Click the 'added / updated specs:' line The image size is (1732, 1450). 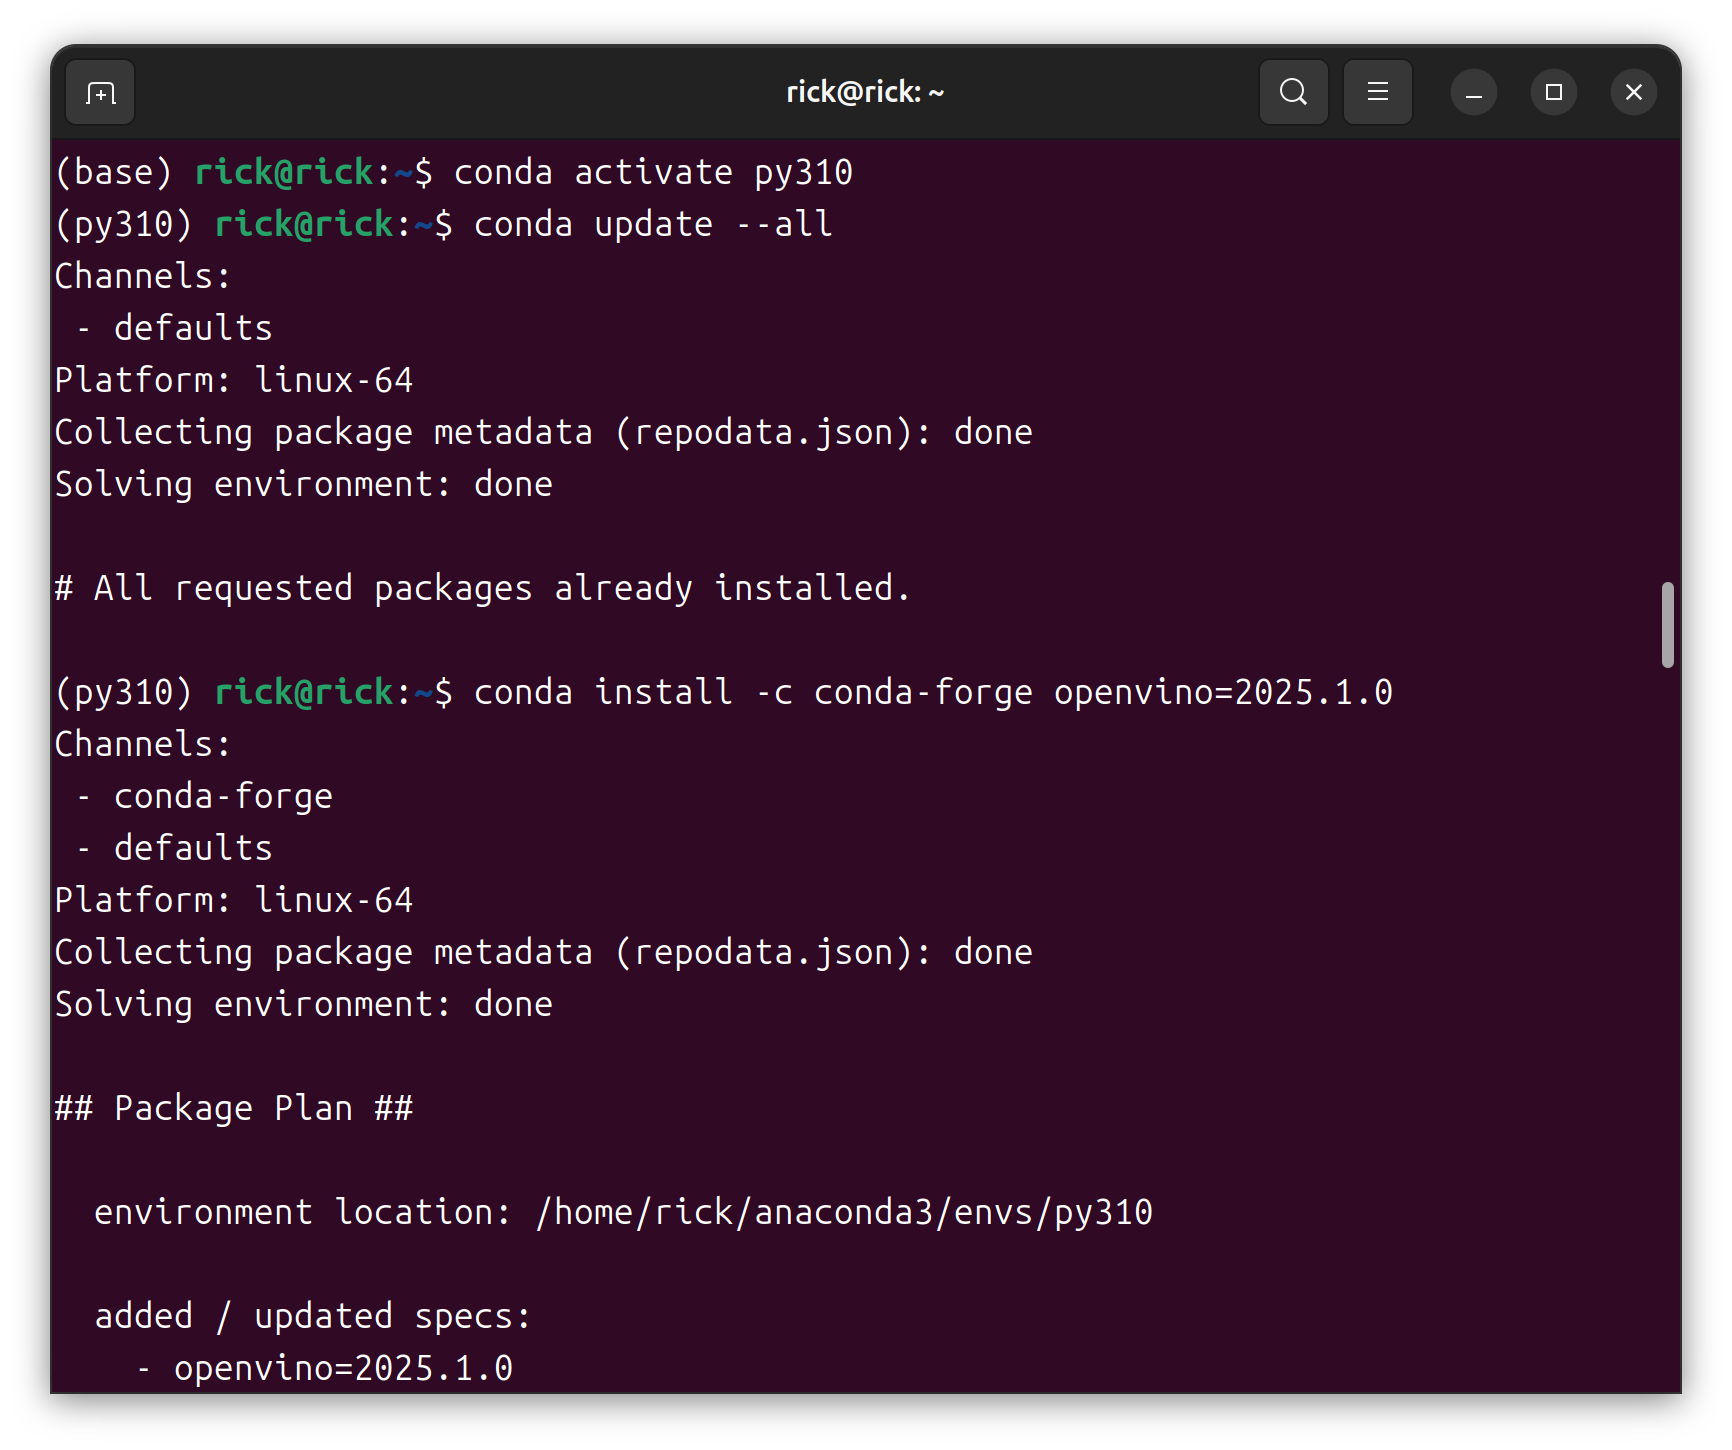pyautogui.click(x=313, y=1316)
